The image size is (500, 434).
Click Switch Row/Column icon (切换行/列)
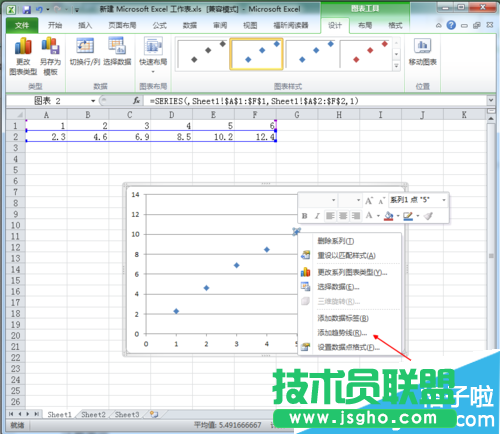tap(85, 52)
